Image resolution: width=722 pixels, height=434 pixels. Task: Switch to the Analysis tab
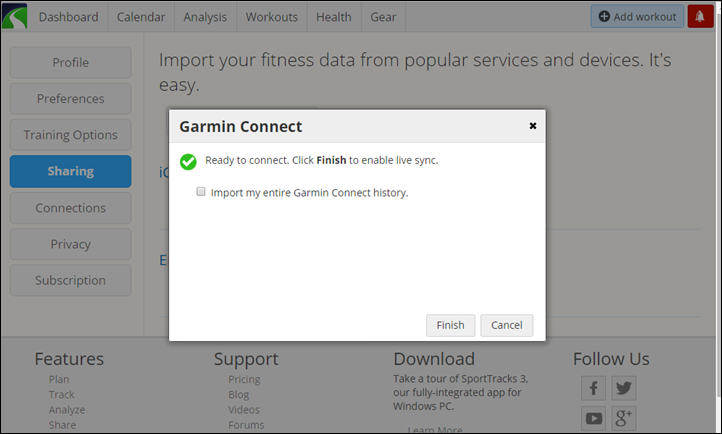pos(205,17)
